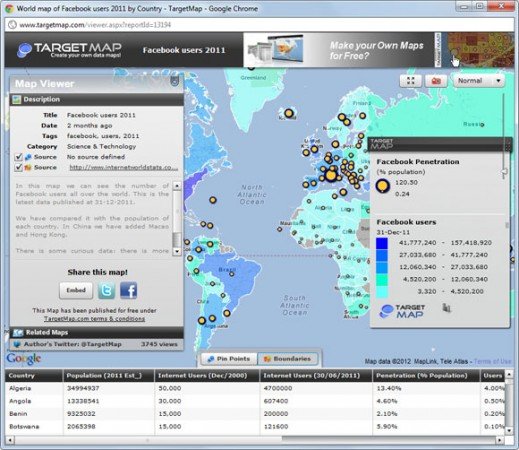
Task: Open TargetMap.com terms & conditions link
Action: coord(94,319)
